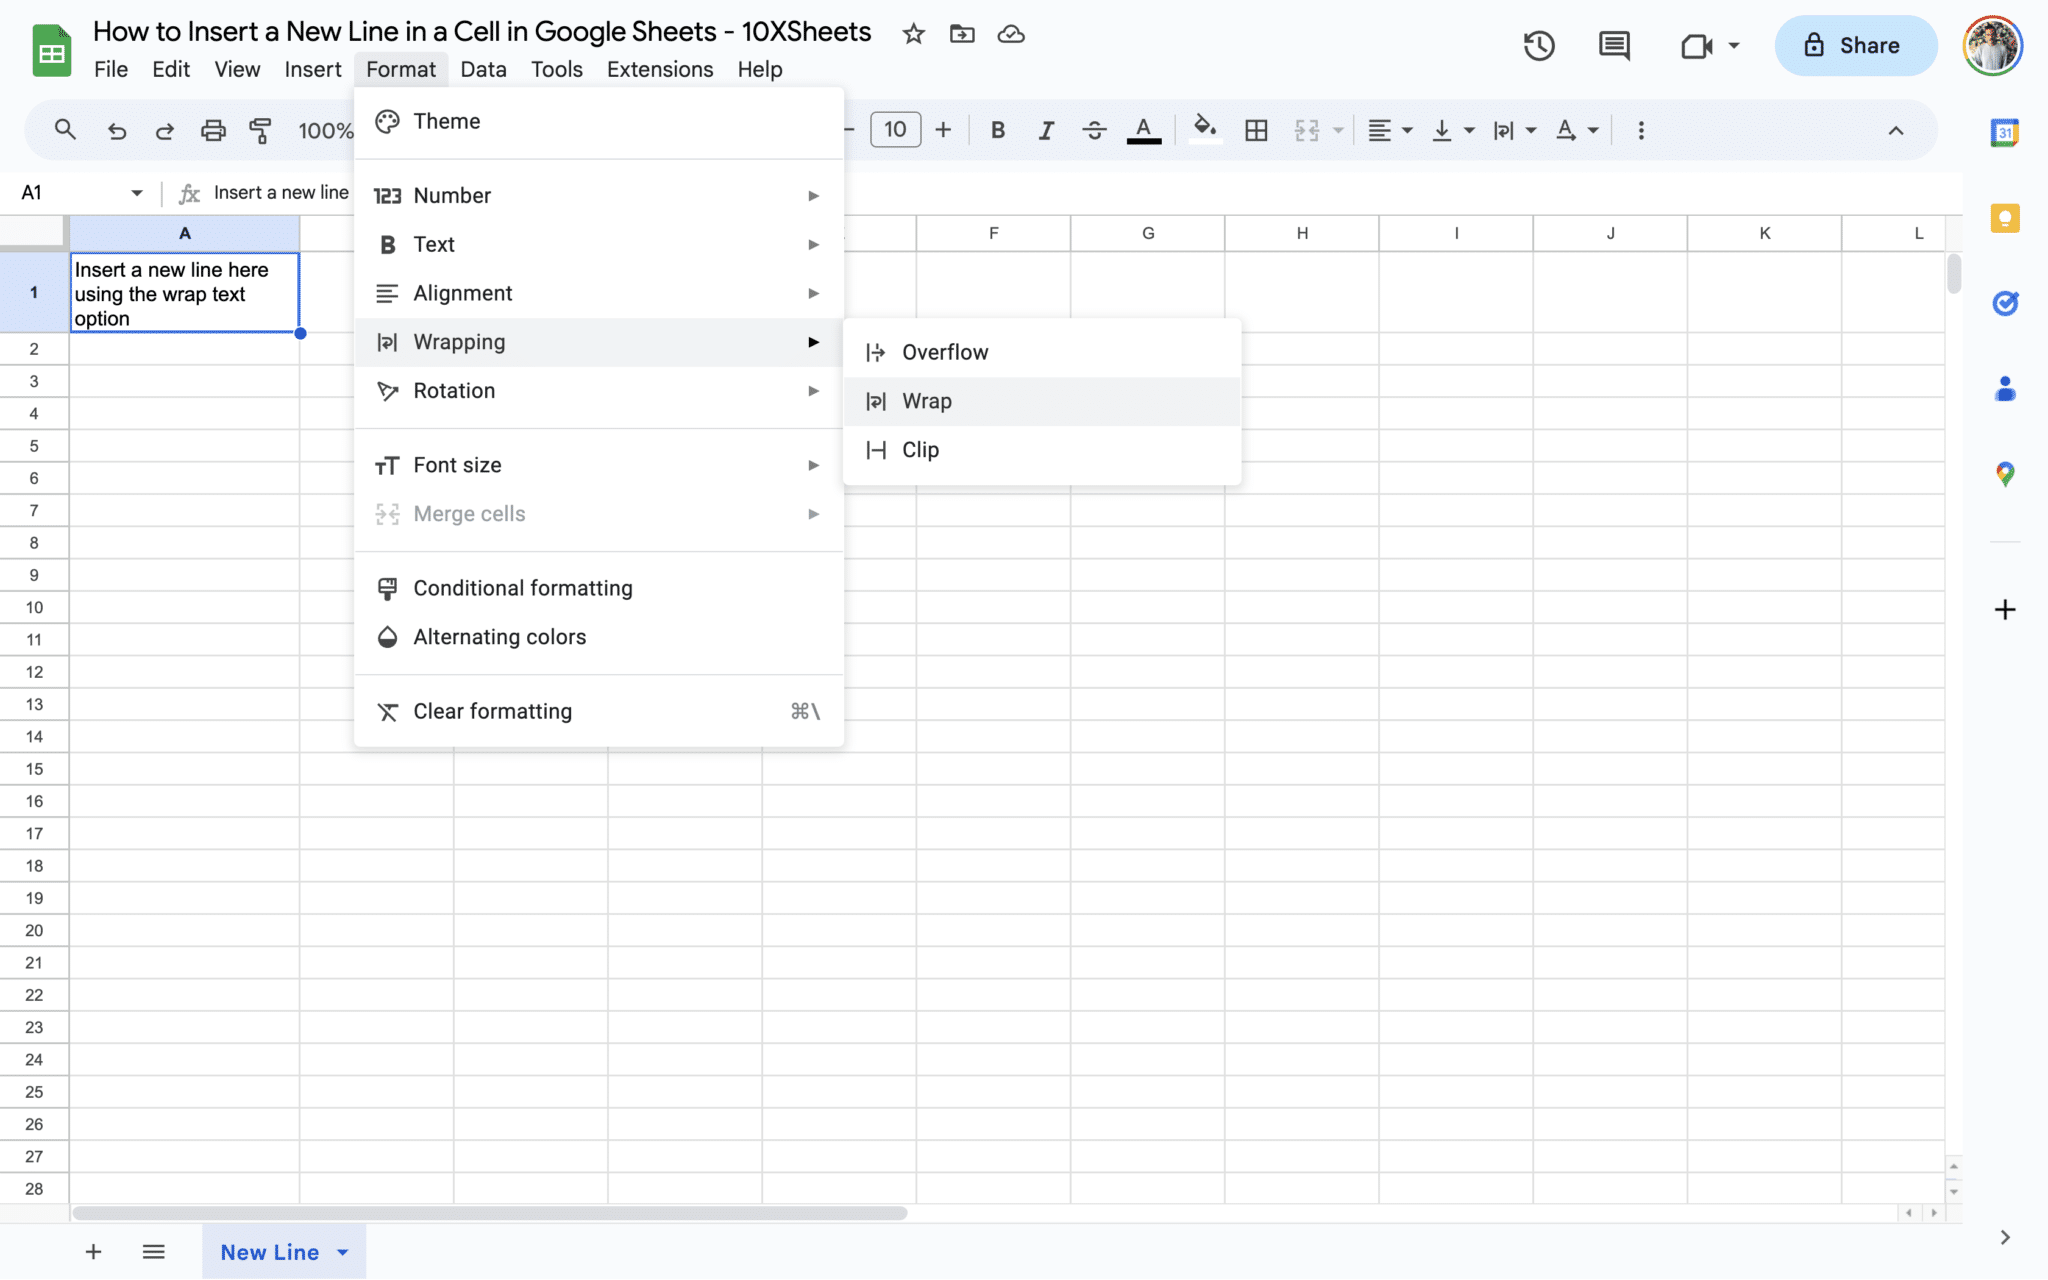
Task: Click the redo arrow icon
Action: [x=165, y=130]
